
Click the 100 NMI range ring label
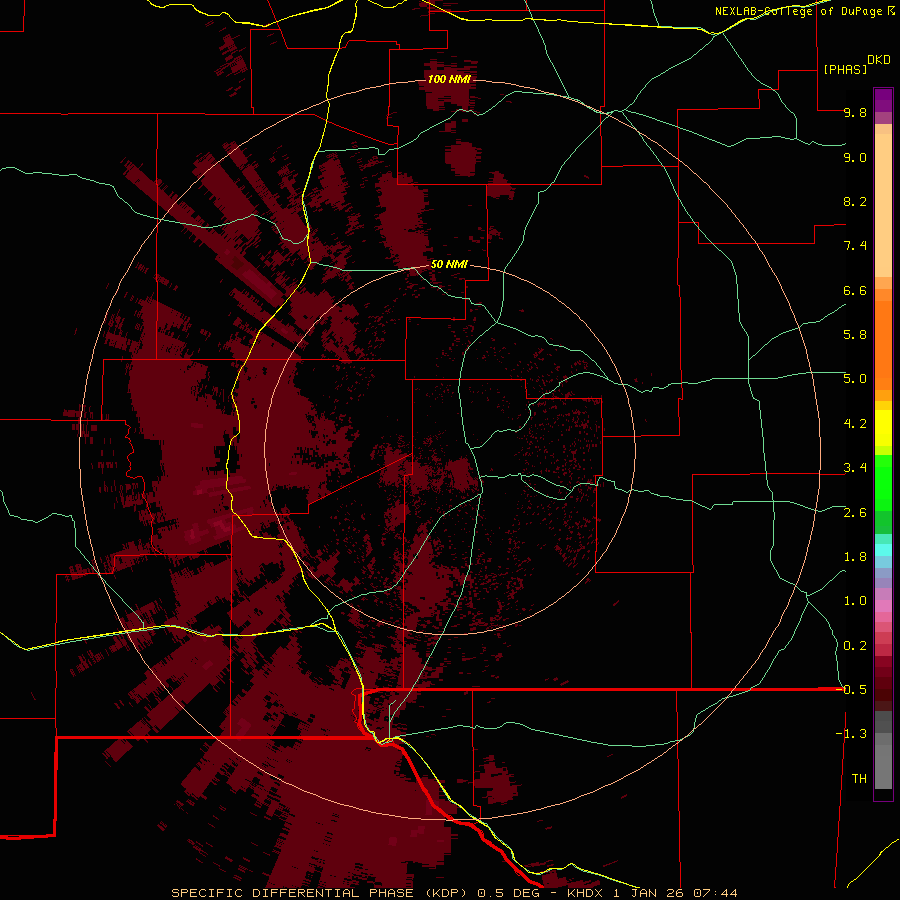tap(449, 79)
